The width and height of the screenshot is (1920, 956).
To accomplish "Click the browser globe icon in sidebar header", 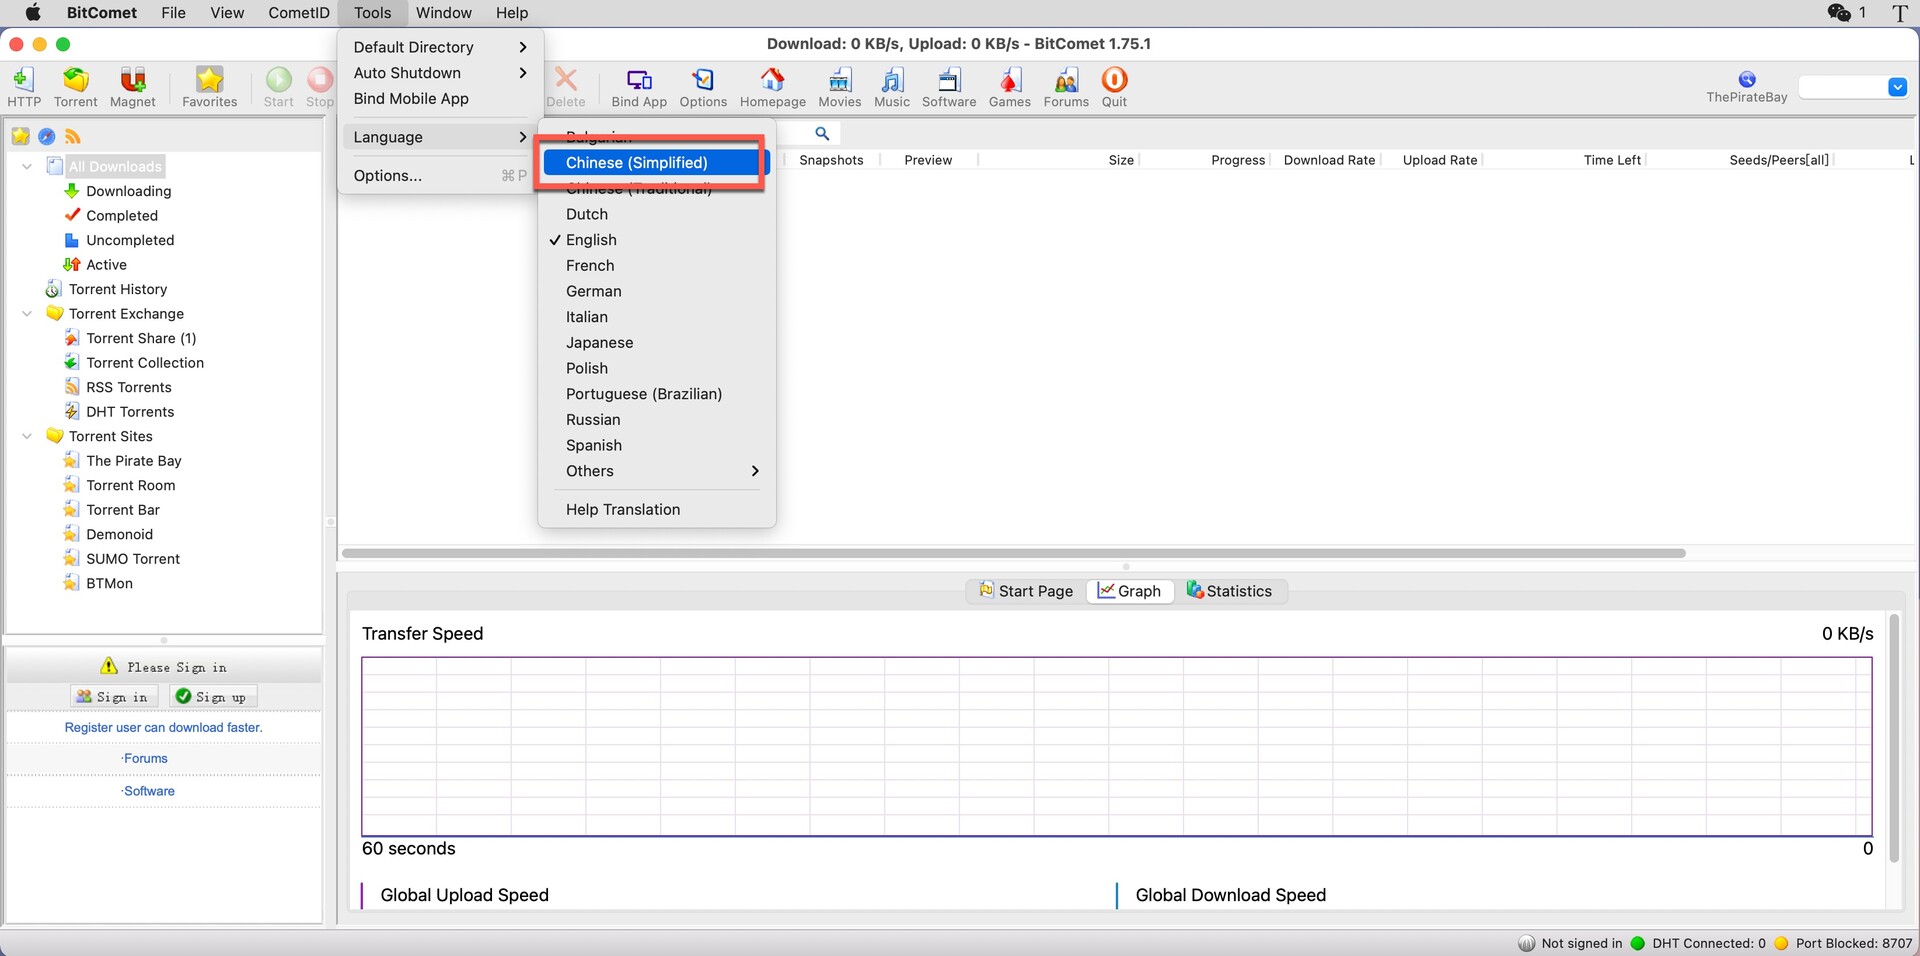I will point(46,136).
